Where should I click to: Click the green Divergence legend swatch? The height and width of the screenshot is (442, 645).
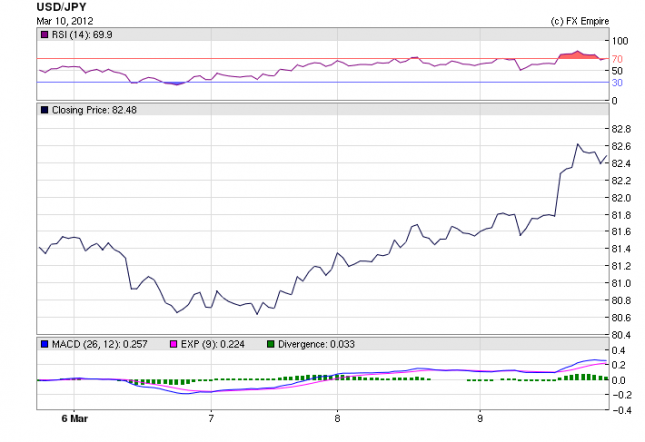271,344
